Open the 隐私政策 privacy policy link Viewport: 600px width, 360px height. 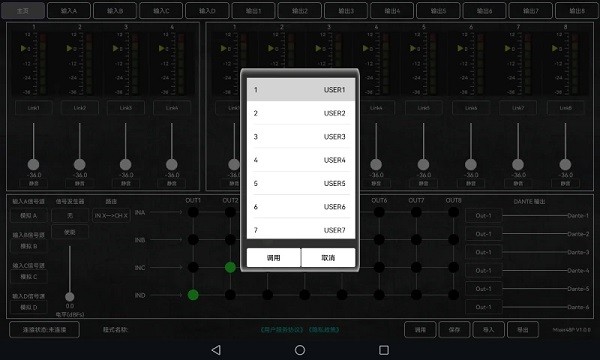click(324, 329)
